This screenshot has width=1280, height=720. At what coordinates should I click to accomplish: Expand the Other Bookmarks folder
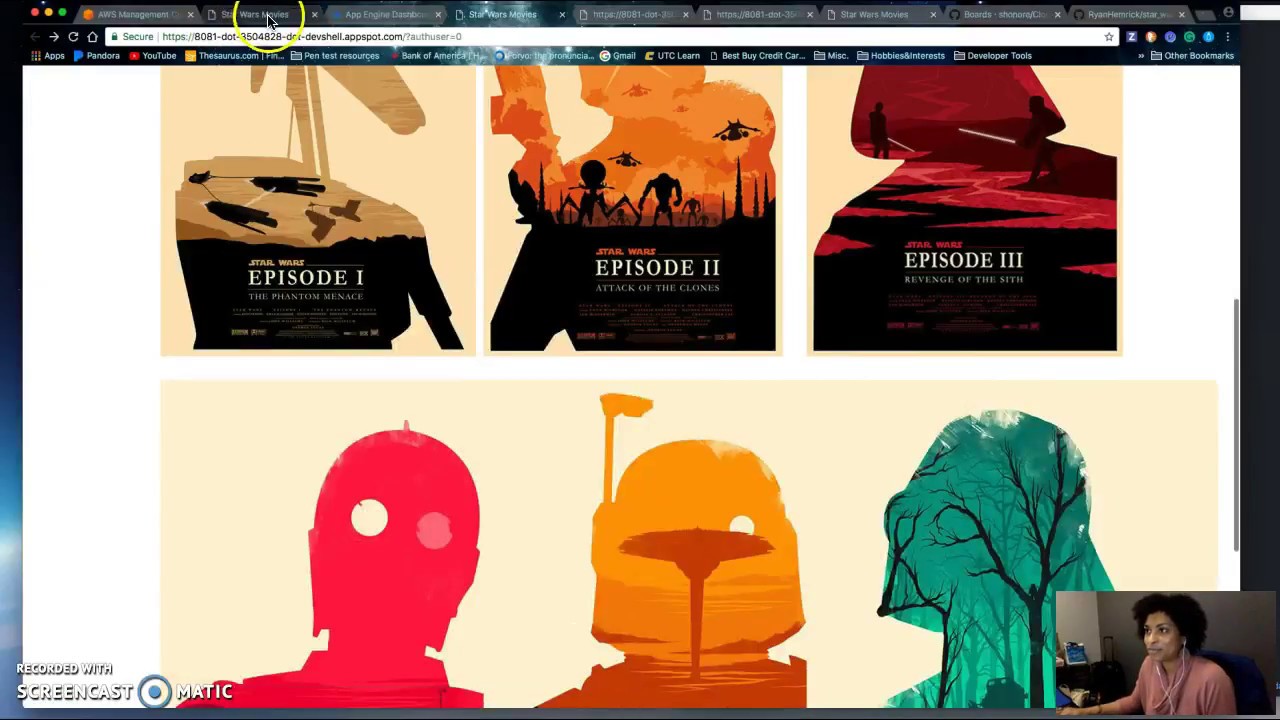1192,56
